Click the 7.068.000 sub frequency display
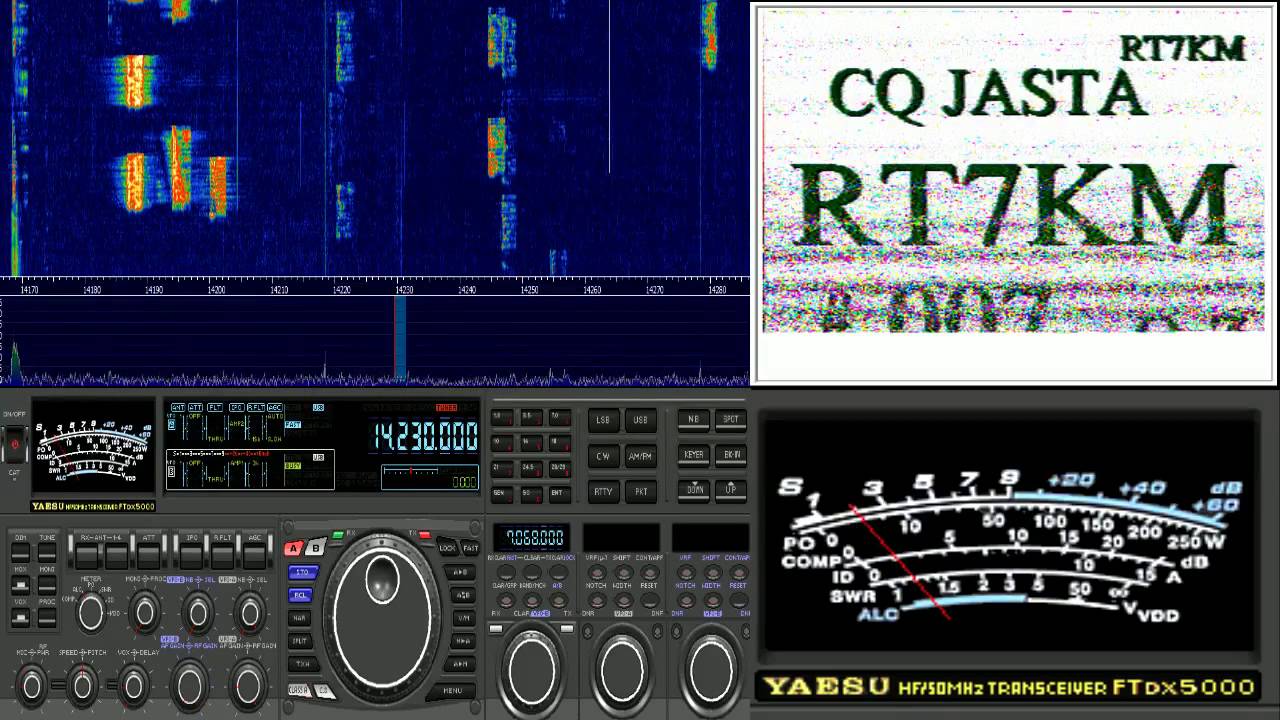The image size is (1280, 720). 532,537
